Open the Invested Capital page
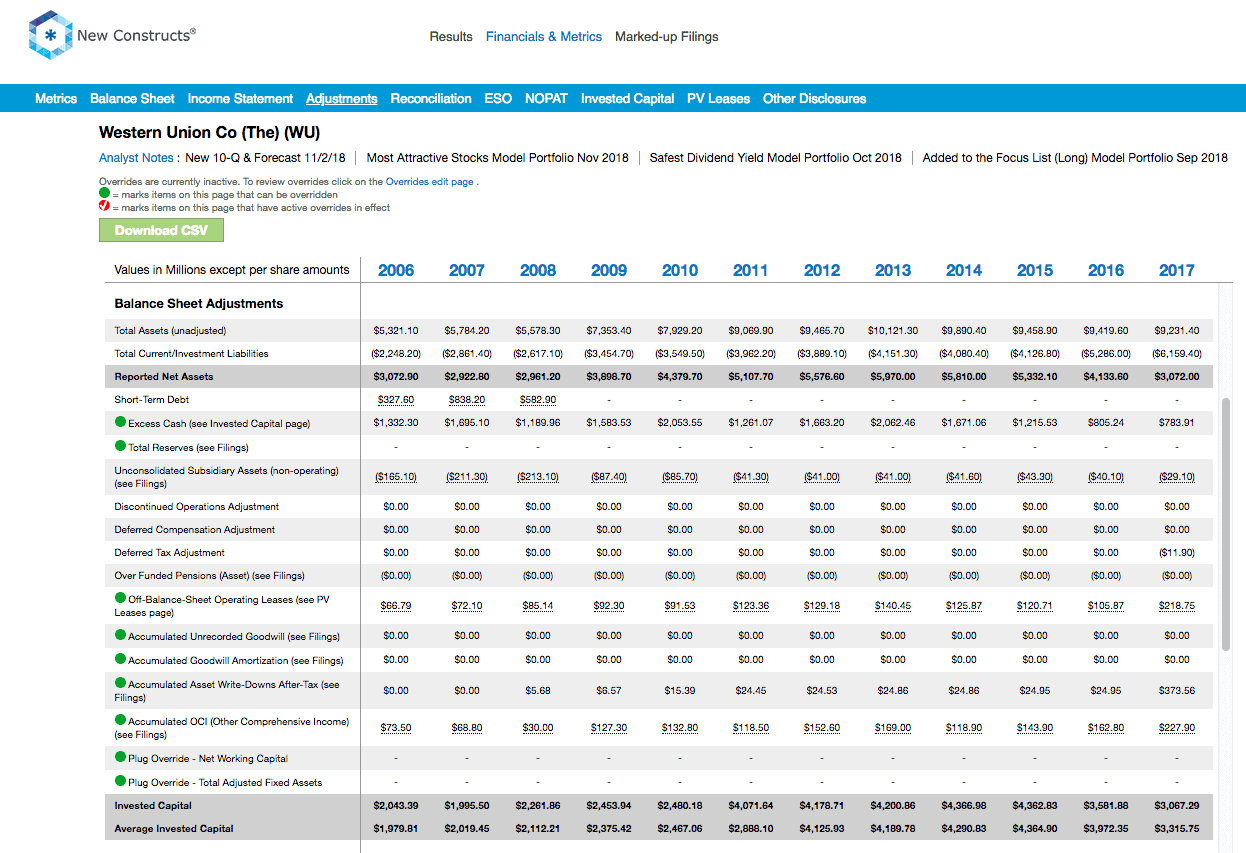Viewport: 1246px width, 853px height. point(628,99)
